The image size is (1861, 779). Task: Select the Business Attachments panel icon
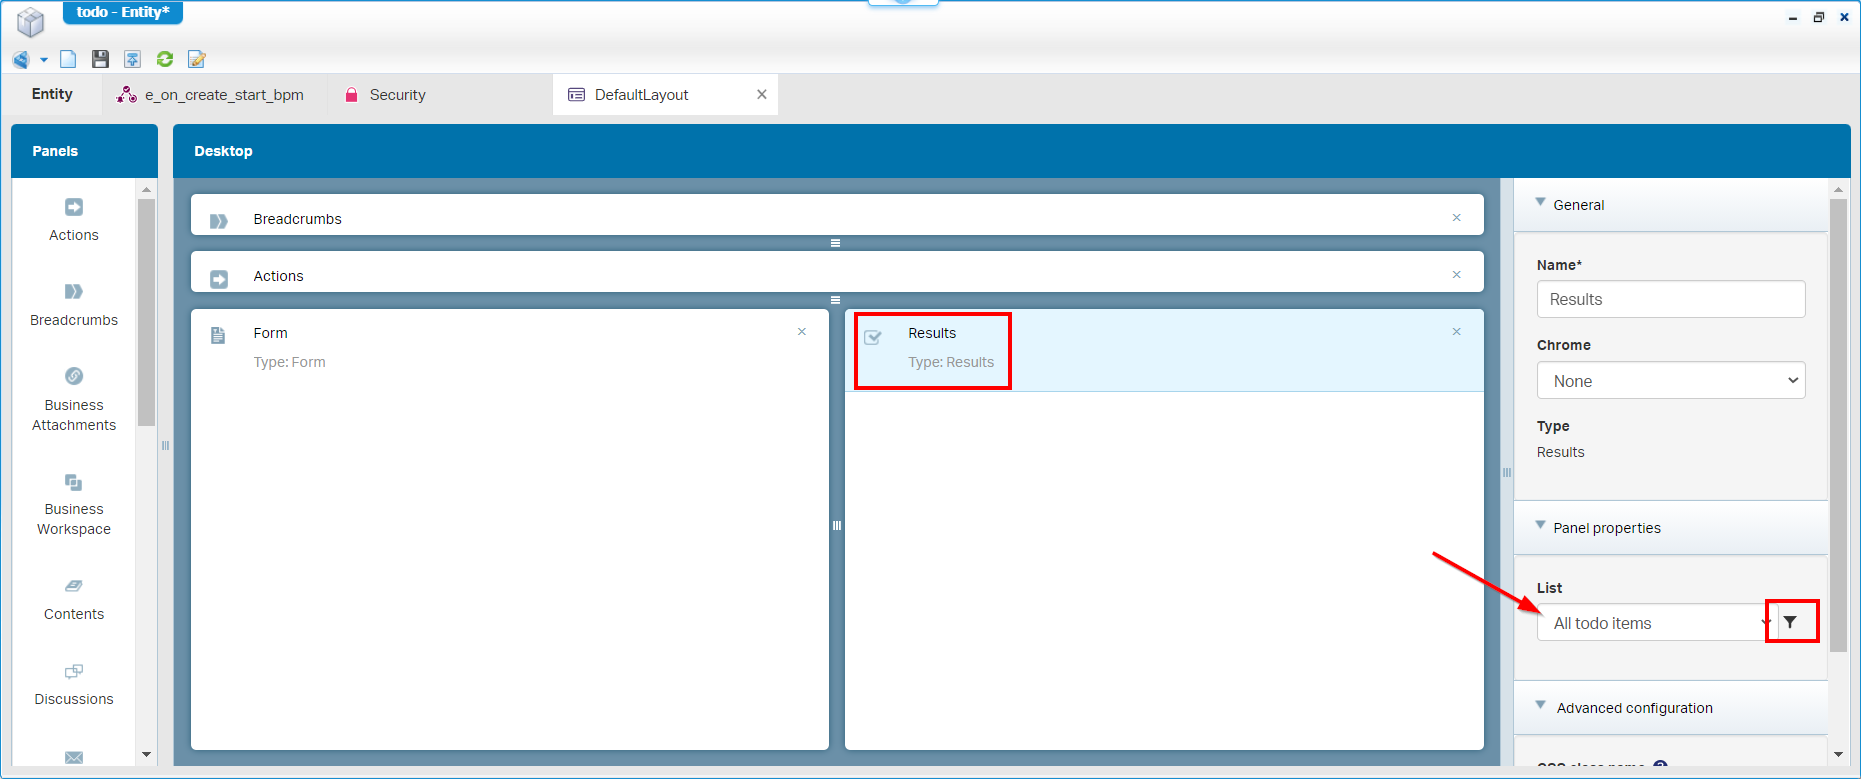pos(74,377)
